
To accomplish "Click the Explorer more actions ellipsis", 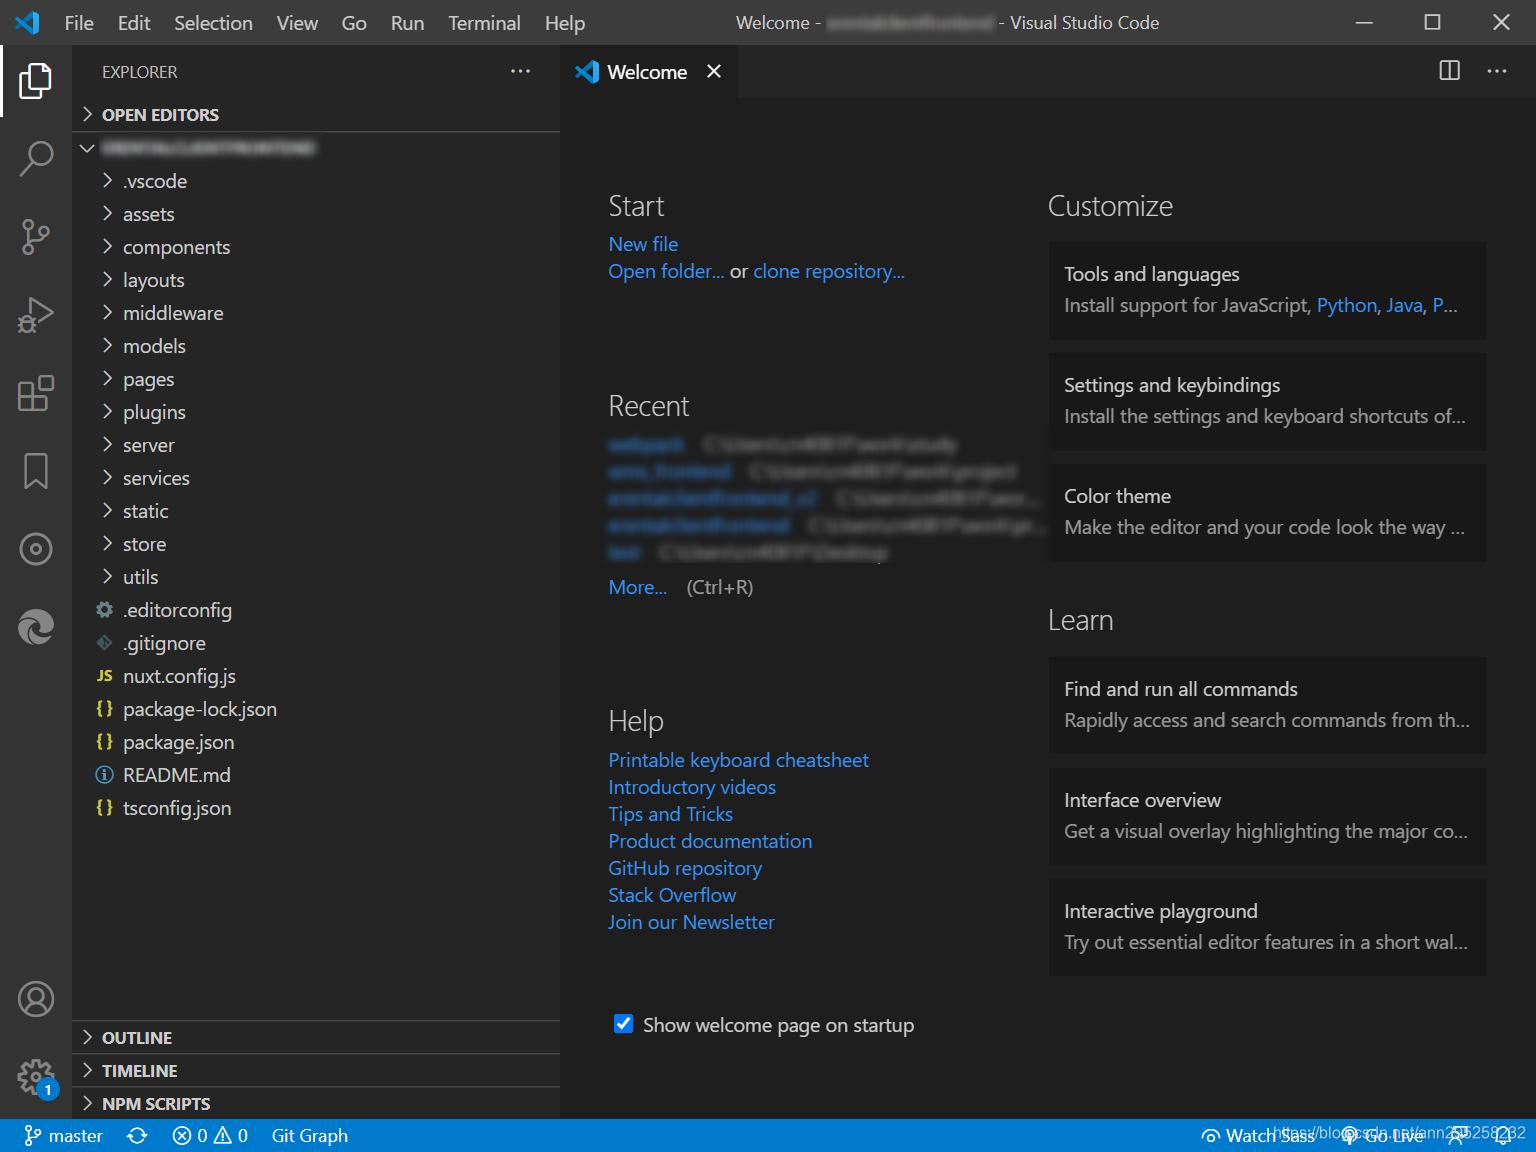I will (x=520, y=71).
